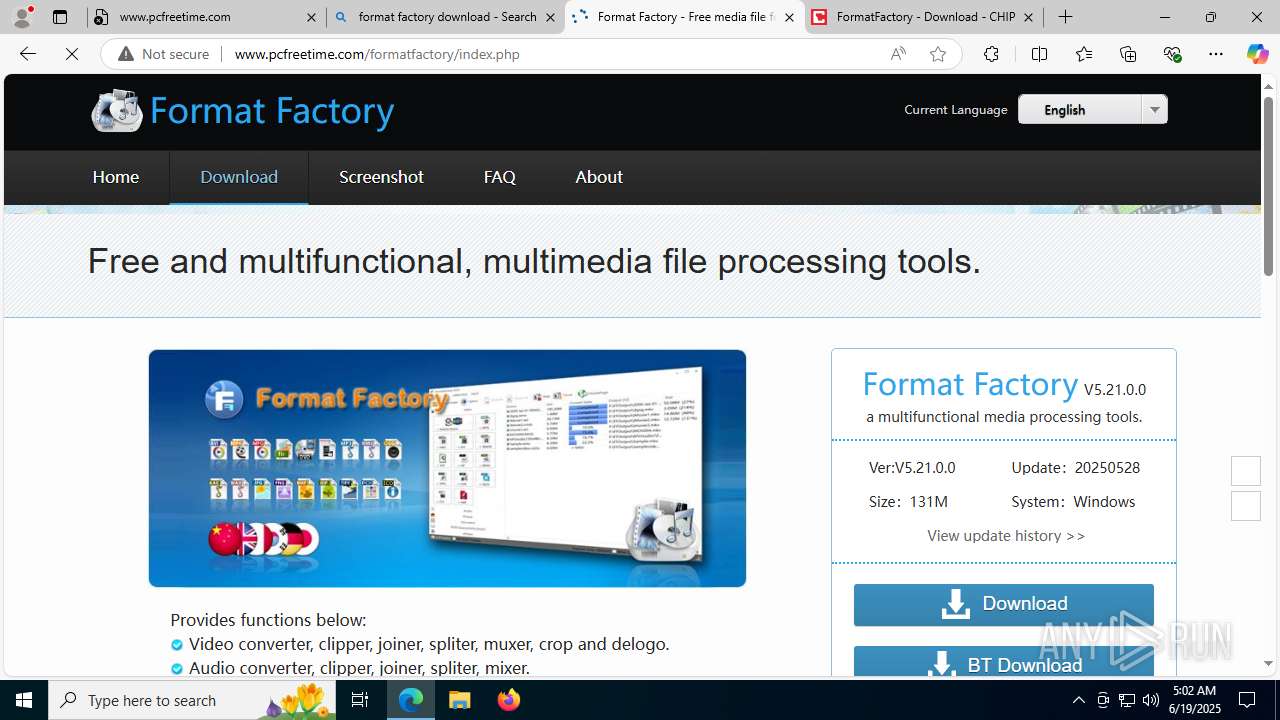Screen dimensions: 1280x720
Task: Close the FormatFactory CHIP tab
Action: pos(1028,17)
